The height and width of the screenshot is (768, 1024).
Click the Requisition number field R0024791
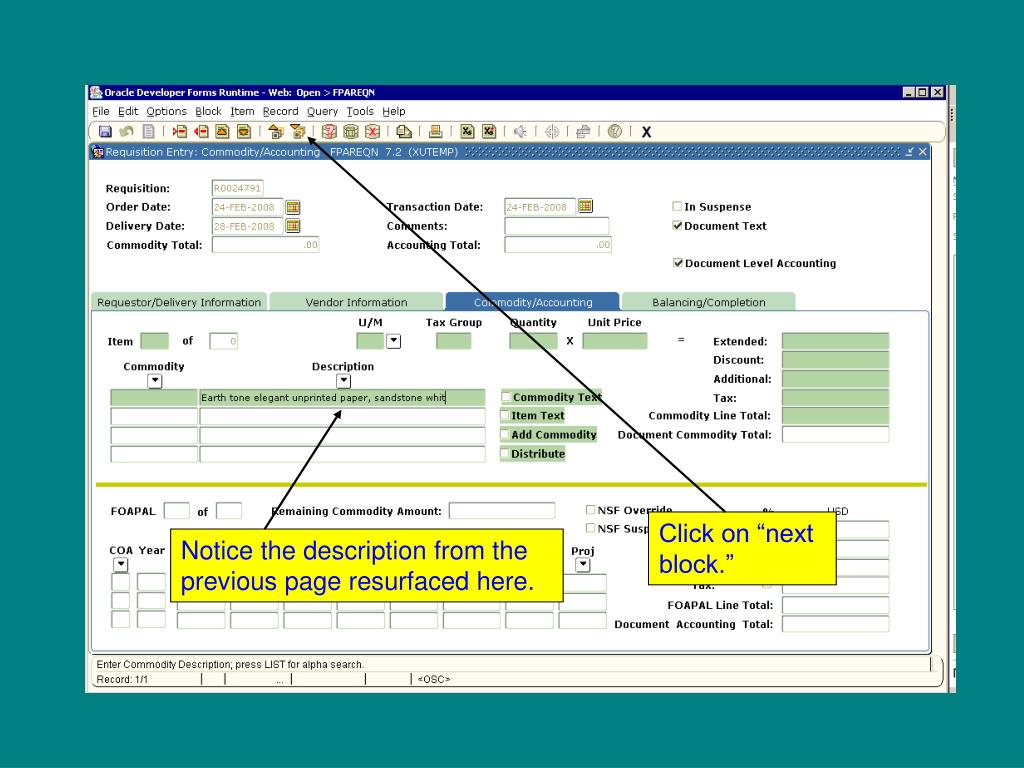pyautogui.click(x=238, y=188)
